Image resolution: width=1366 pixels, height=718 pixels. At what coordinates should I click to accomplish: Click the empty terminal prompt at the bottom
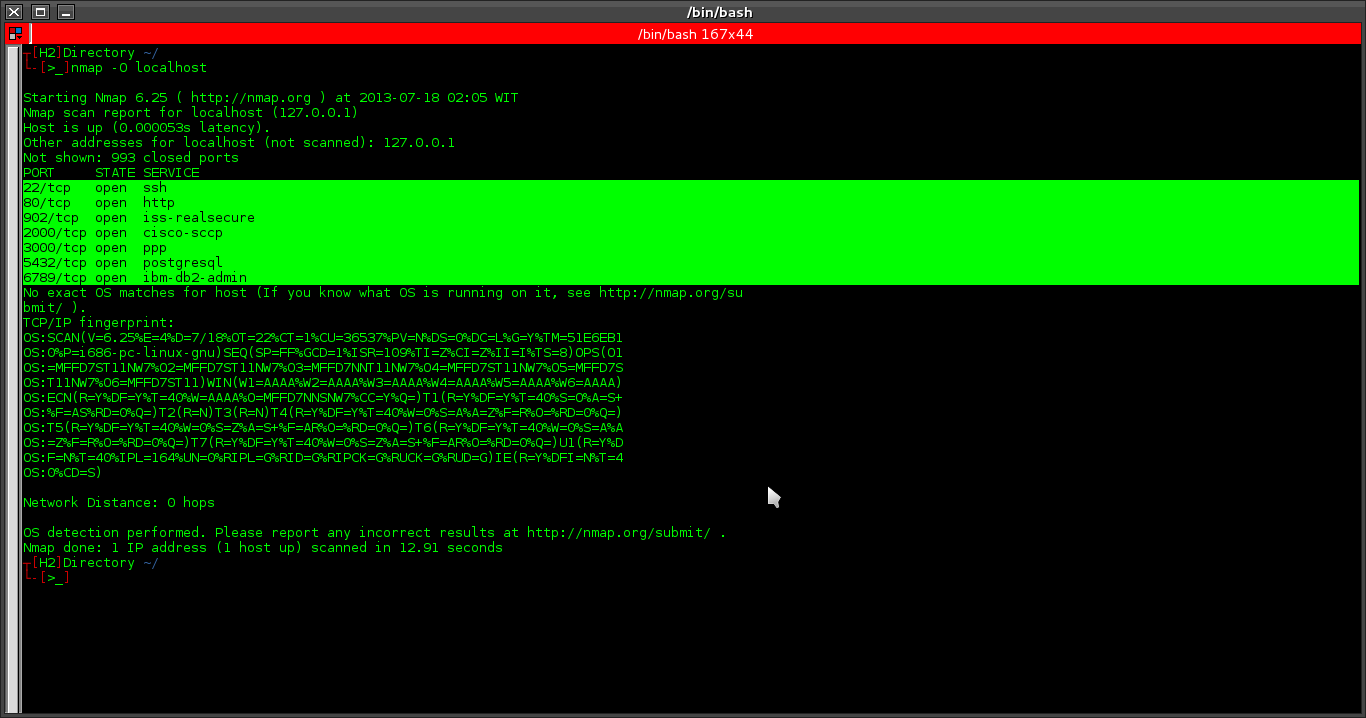[55, 577]
